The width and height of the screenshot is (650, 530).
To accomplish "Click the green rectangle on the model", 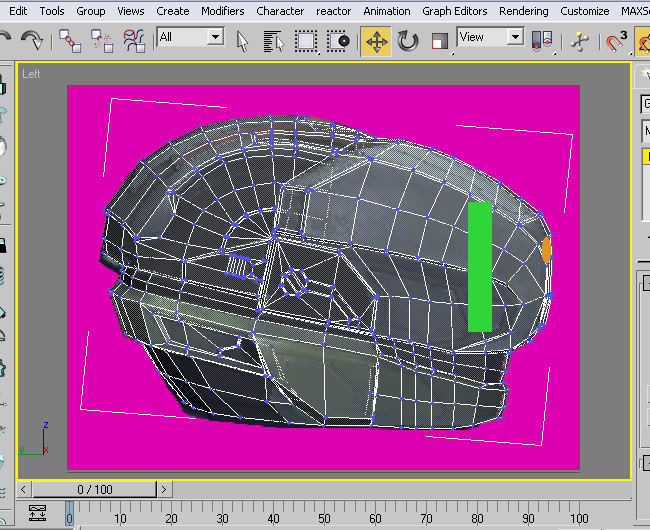I will [x=480, y=267].
